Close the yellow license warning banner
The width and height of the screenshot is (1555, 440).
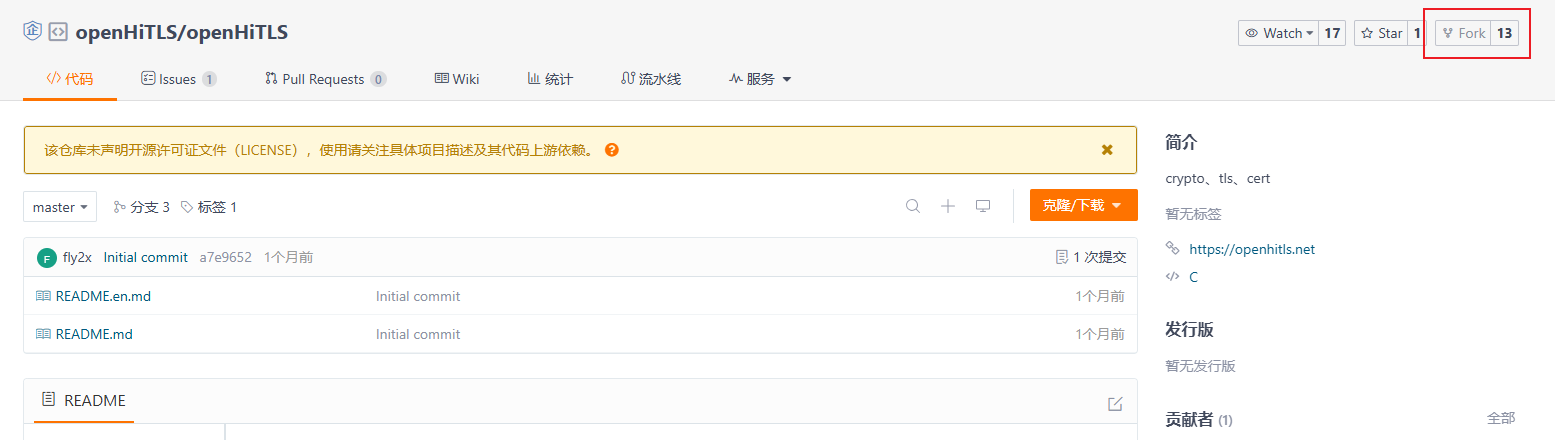pyautogui.click(x=1107, y=150)
